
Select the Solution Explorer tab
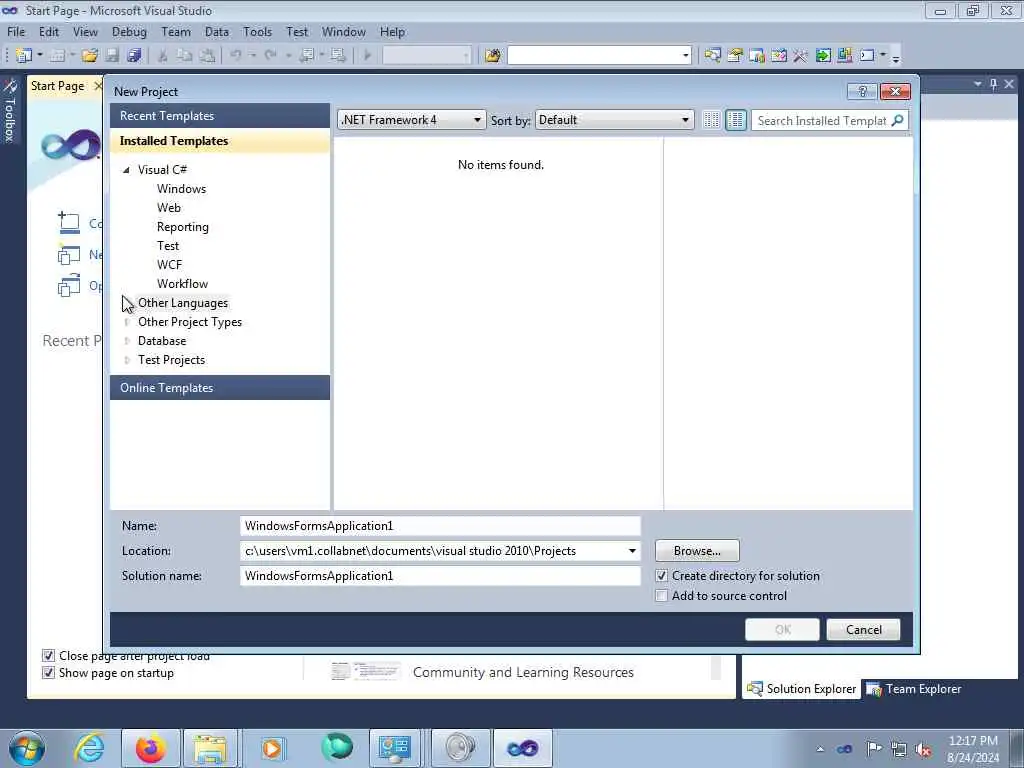(x=801, y=689)
